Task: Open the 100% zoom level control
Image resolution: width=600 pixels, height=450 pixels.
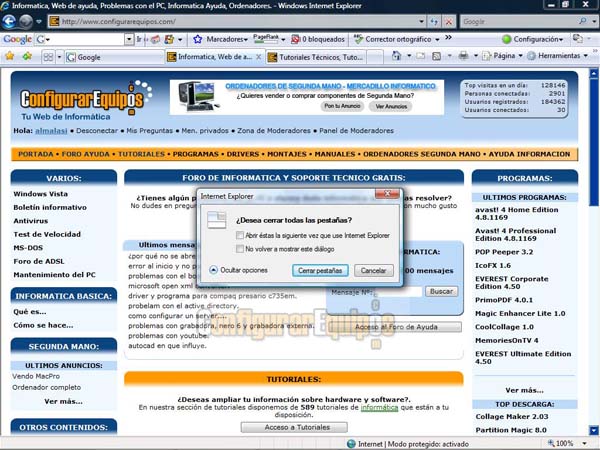Action: (567, 443)
